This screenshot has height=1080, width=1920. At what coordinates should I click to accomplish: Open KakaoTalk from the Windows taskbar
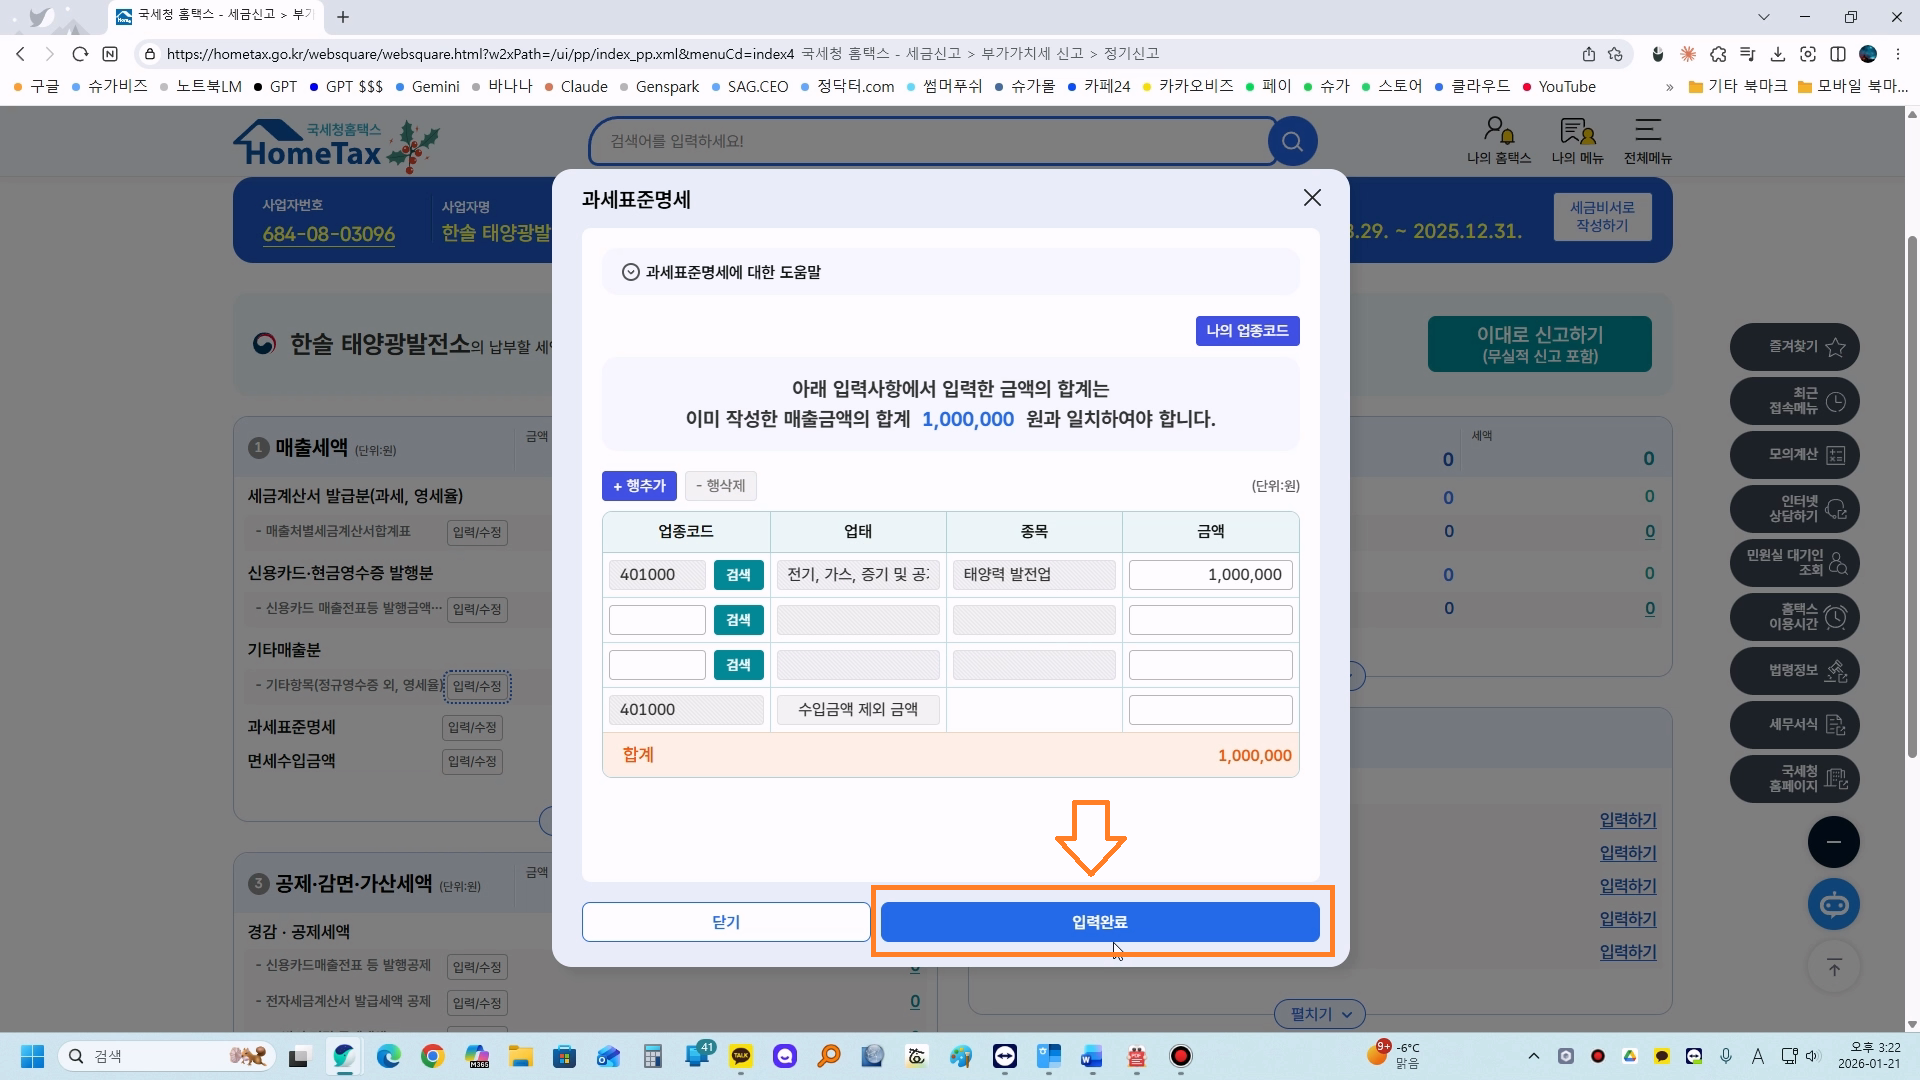pos(741,1056)
